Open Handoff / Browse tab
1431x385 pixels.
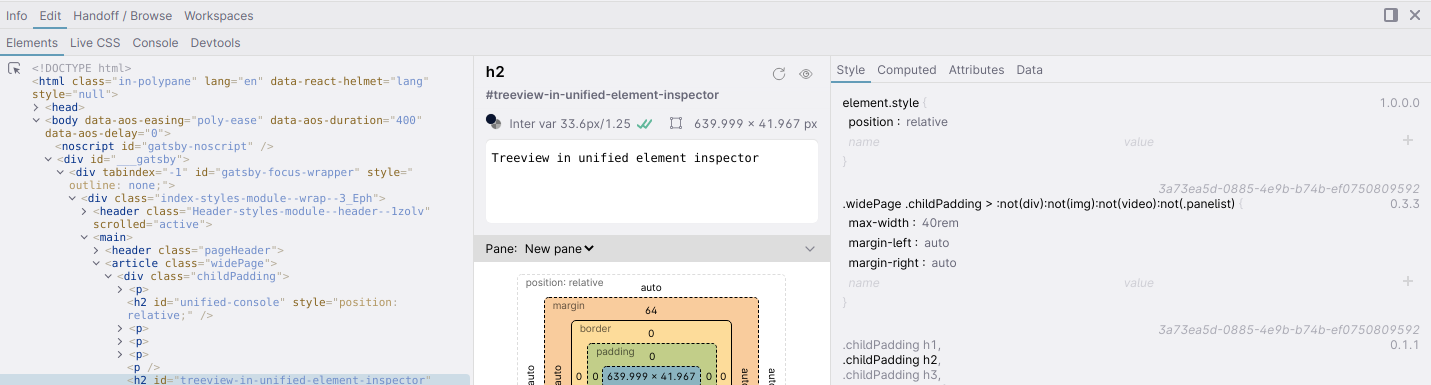123,16
